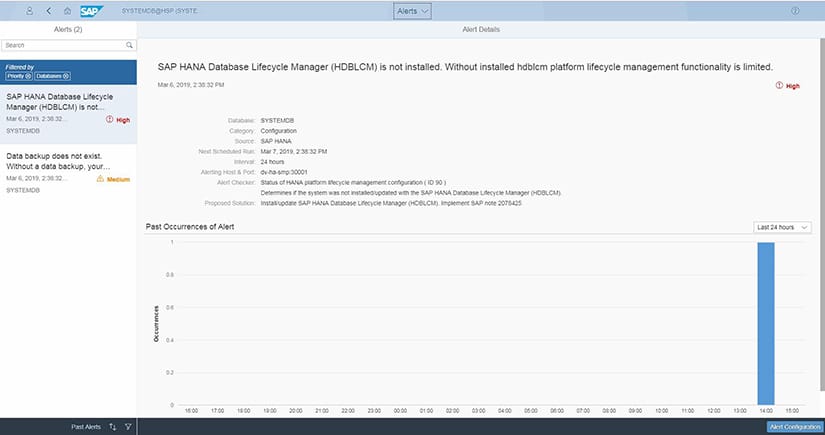Screen dimensions: 825x435
Task: Open the Last 24 hours dropdown
Action: pyautogui.click(x=782, y=227)
